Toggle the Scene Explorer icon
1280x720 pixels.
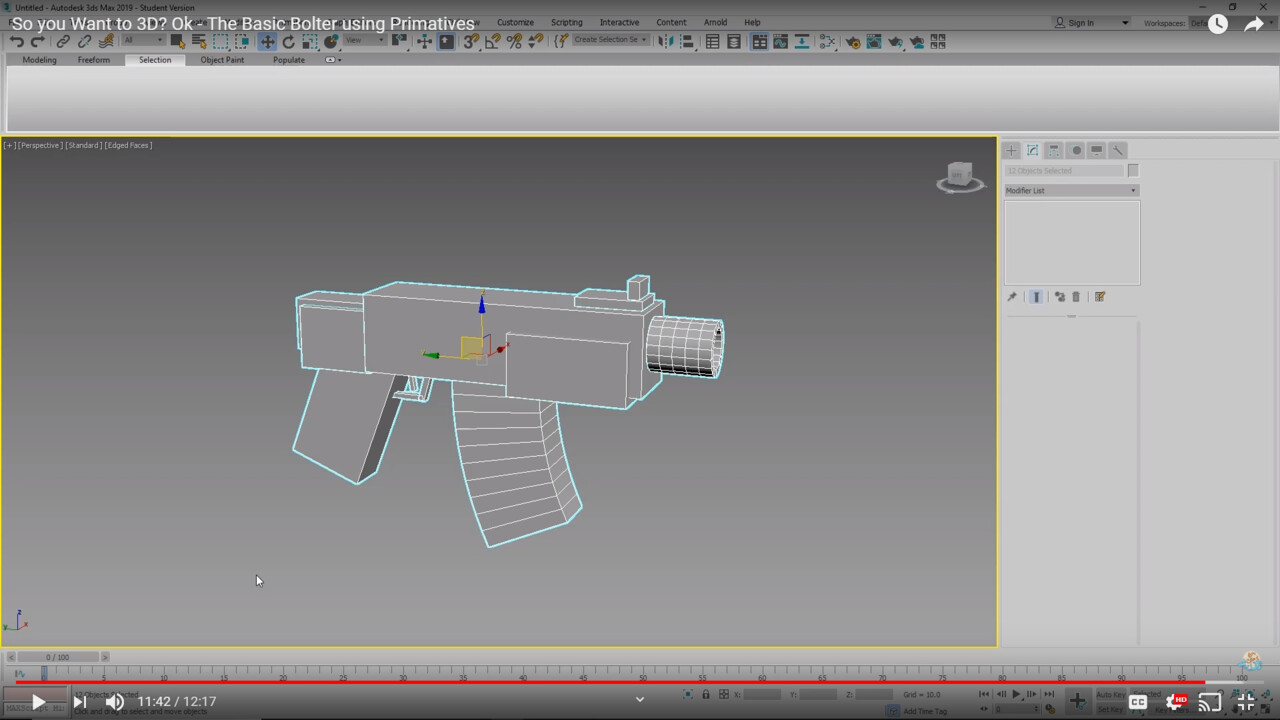(x=712, y=41)
